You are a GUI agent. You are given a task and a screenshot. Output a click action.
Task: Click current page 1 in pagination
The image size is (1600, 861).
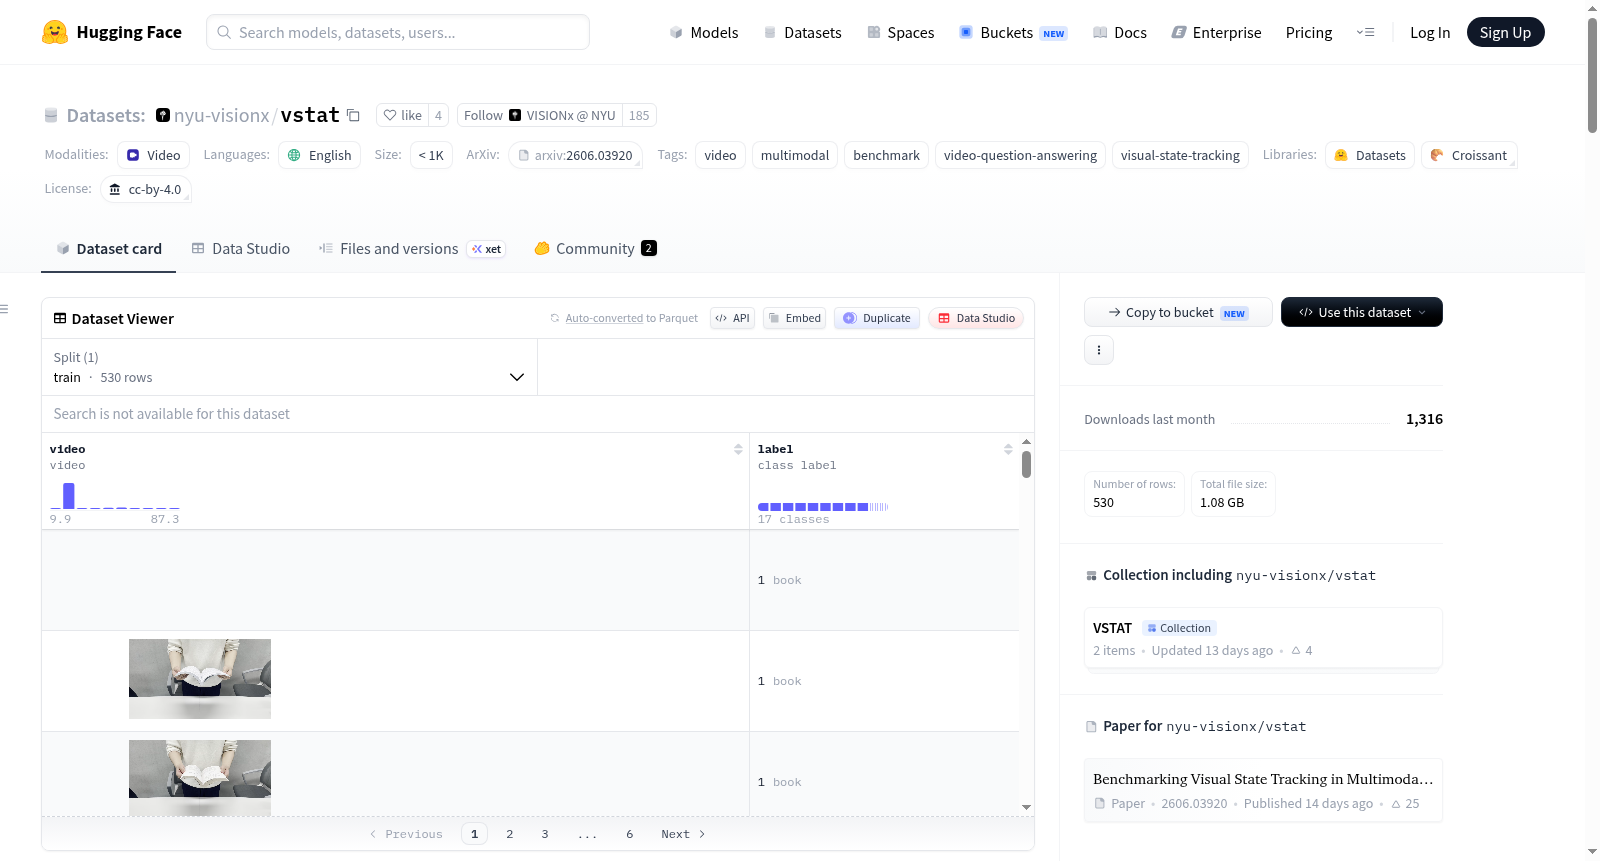coord(475,834)
